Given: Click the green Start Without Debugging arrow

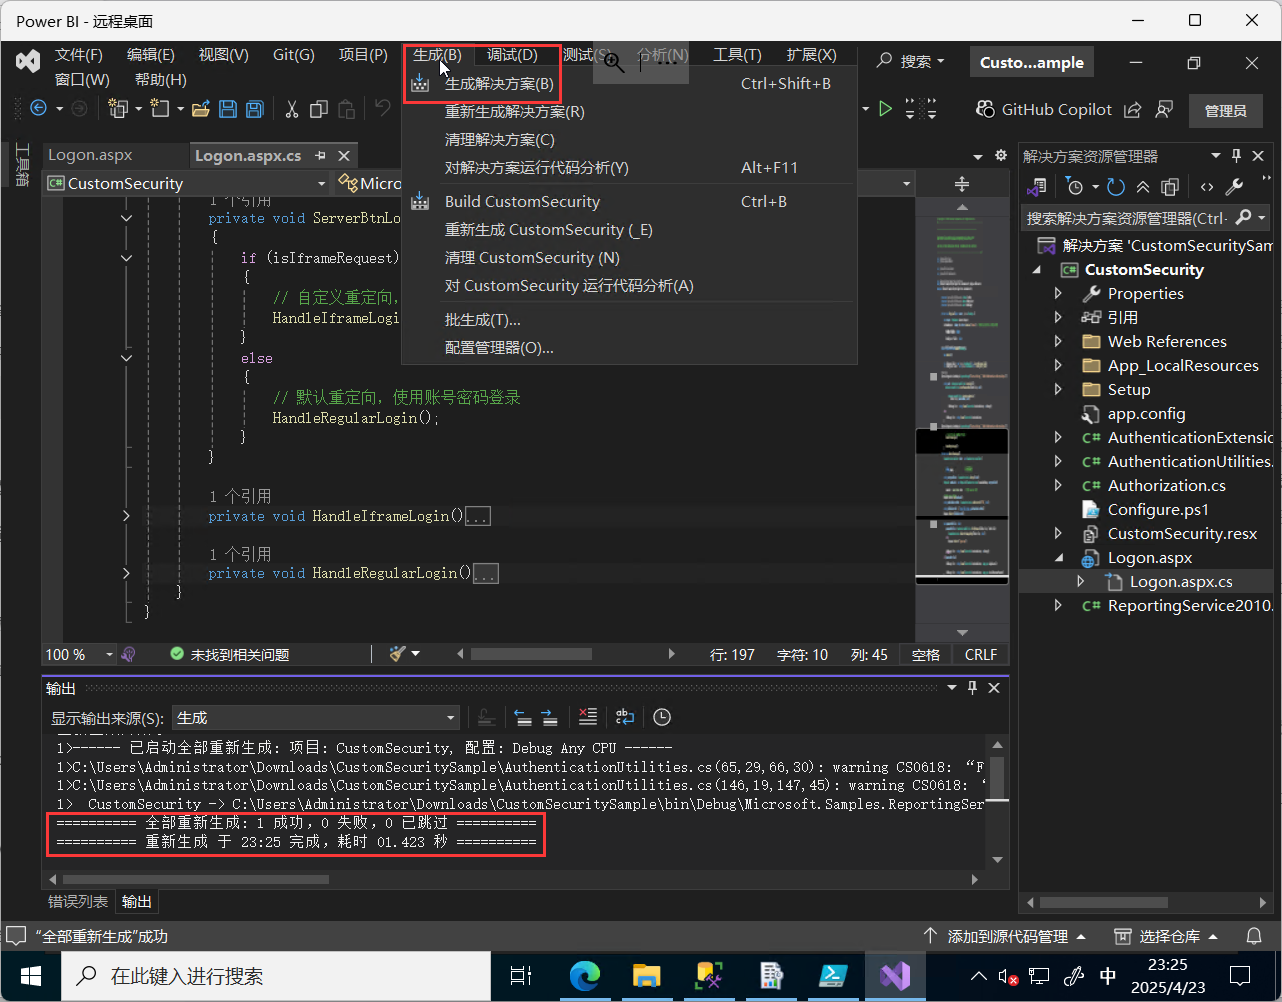Looking at the screenshot, I should [885, 109].
